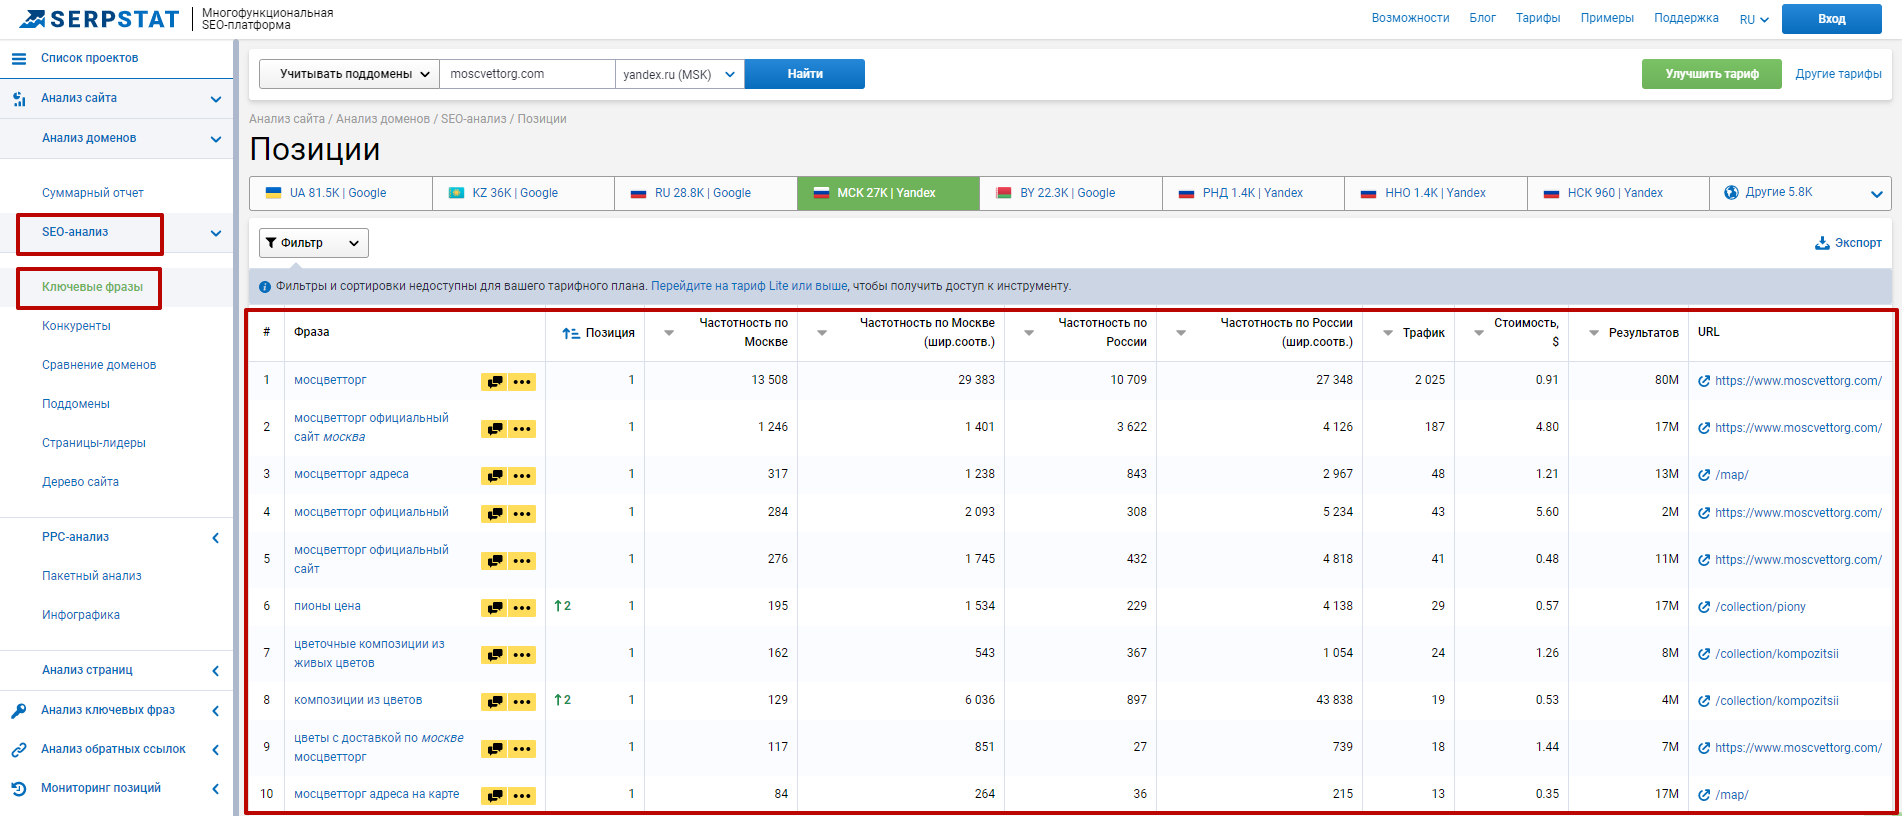Click sort arrow for Частотность по России column
Image resolution: width=1902 pixels, height=816 pixels.
pos(1028,333)
